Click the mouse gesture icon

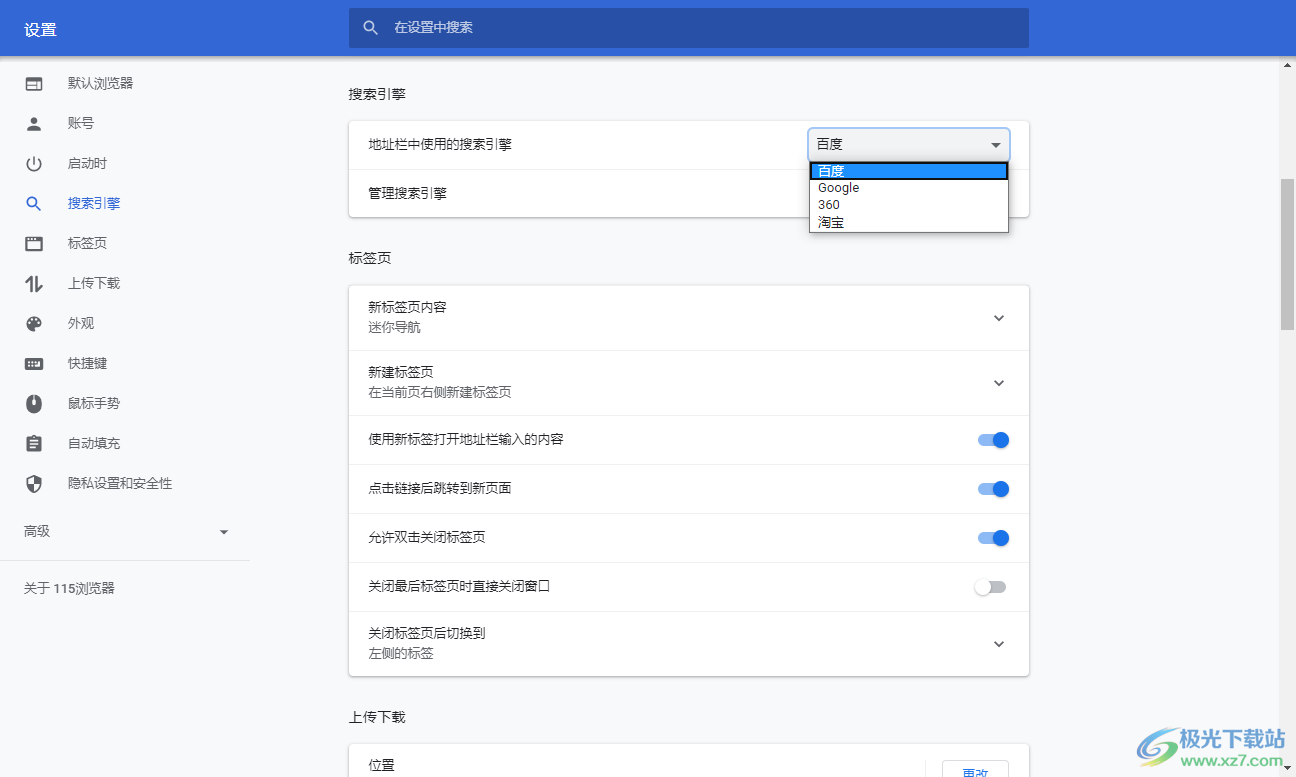point(34,404)
